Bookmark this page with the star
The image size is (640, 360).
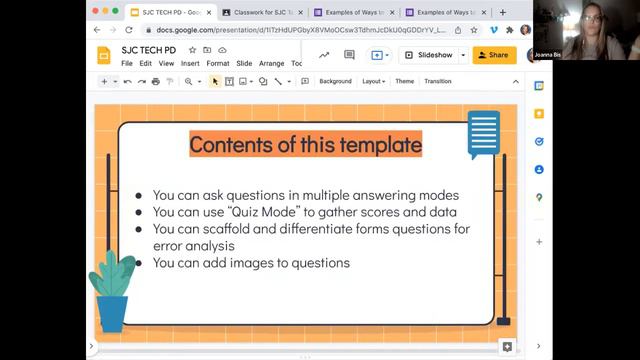(x=474, y=30)
